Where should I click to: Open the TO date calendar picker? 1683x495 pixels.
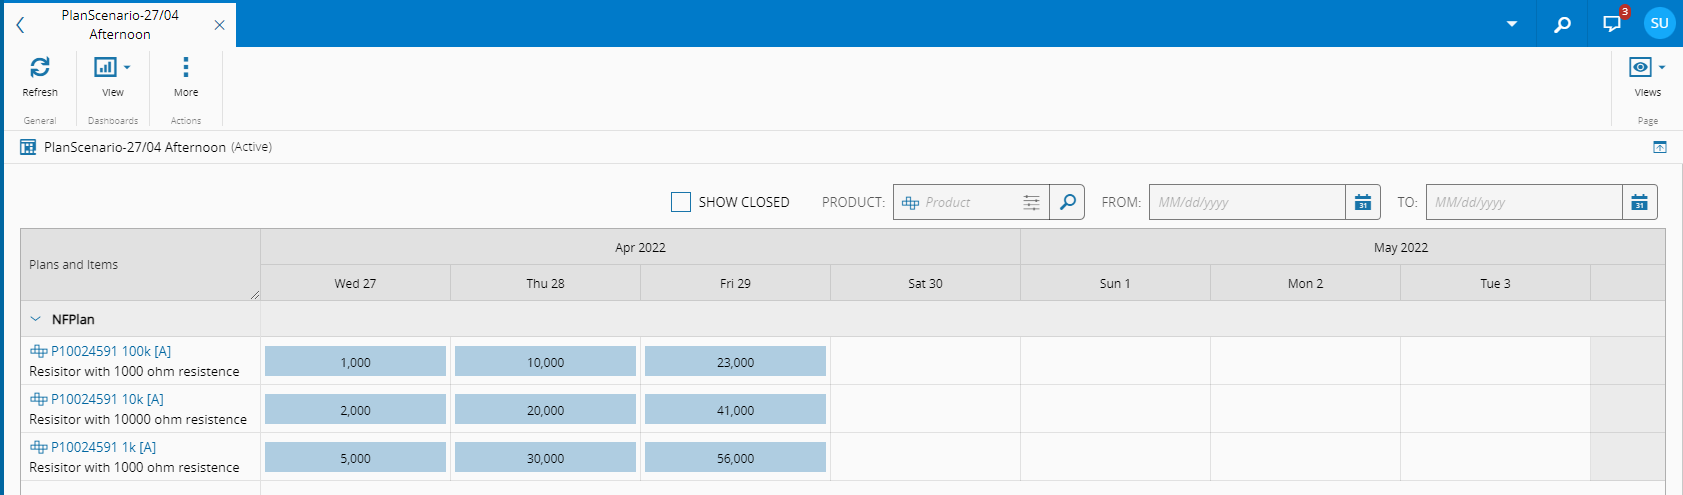(x=1639, y=202)
